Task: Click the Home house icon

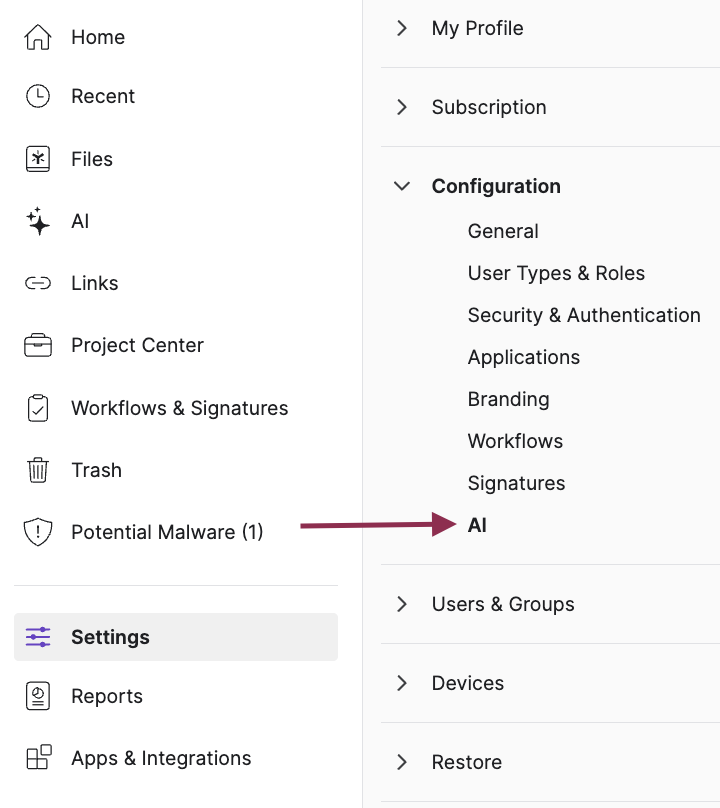Action: point(38,37)
